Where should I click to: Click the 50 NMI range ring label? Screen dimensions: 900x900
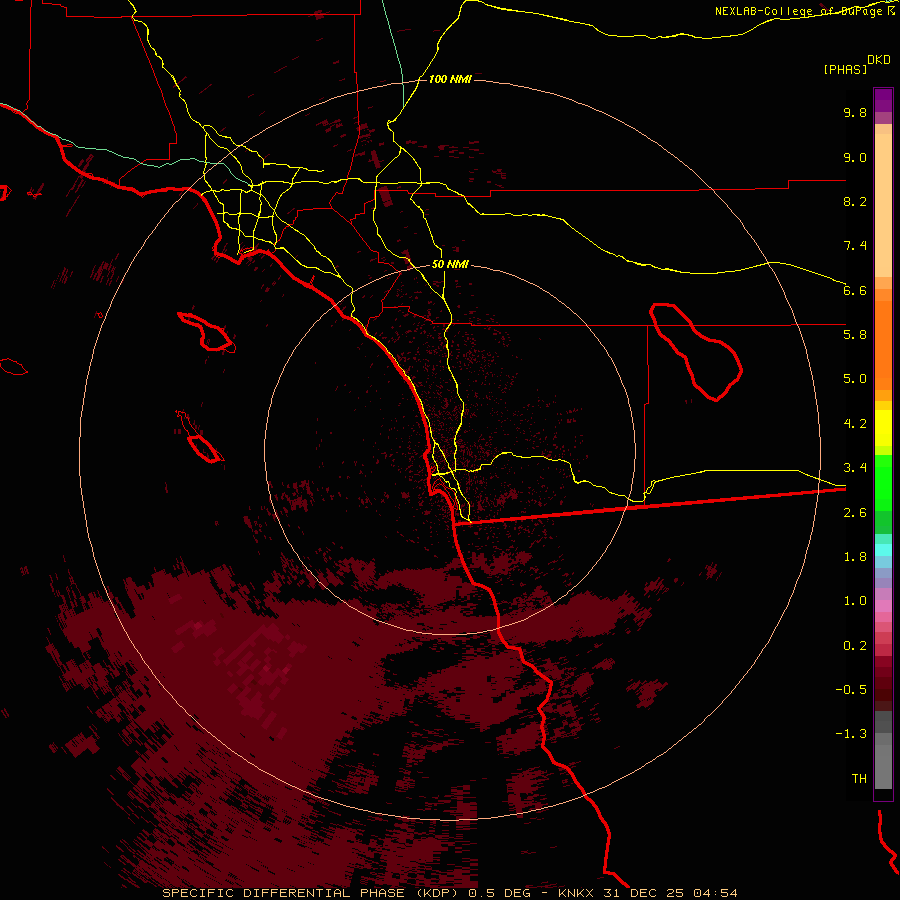[450, 265]
